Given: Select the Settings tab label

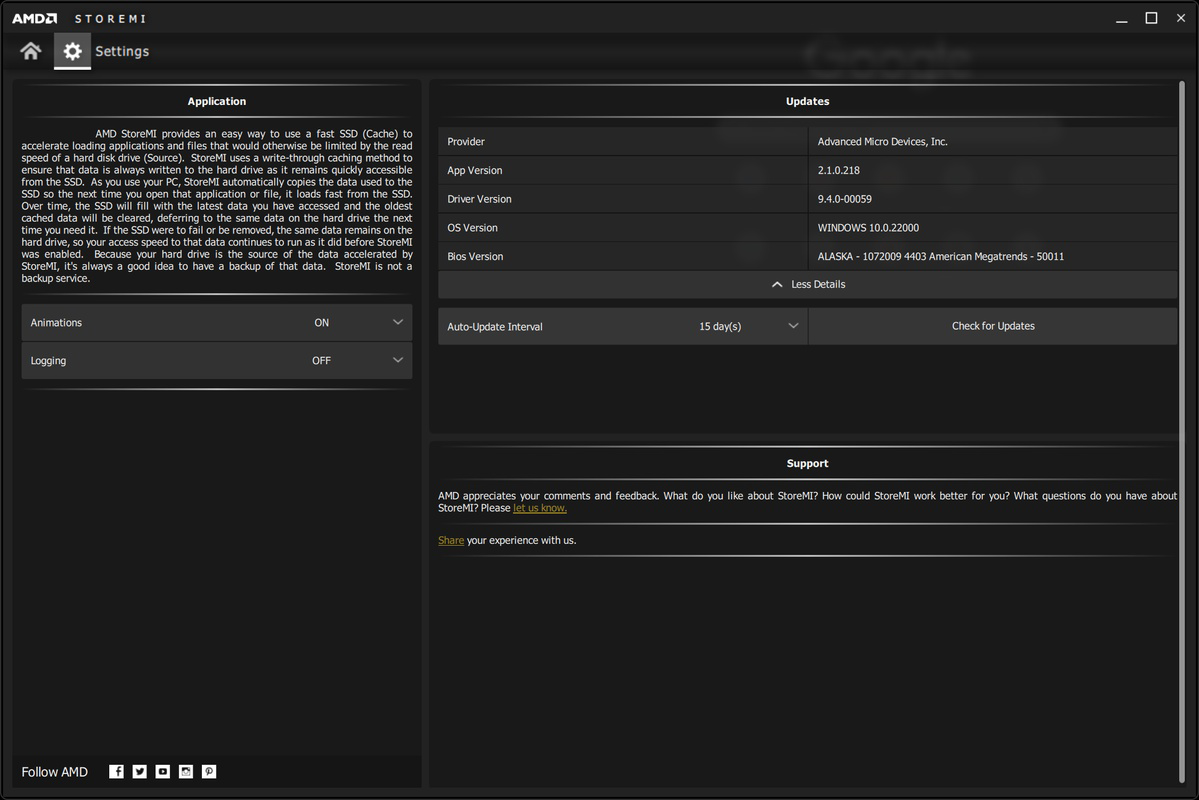Looking at the screenshot, I should pyautogui.click(x=122, y=51).
